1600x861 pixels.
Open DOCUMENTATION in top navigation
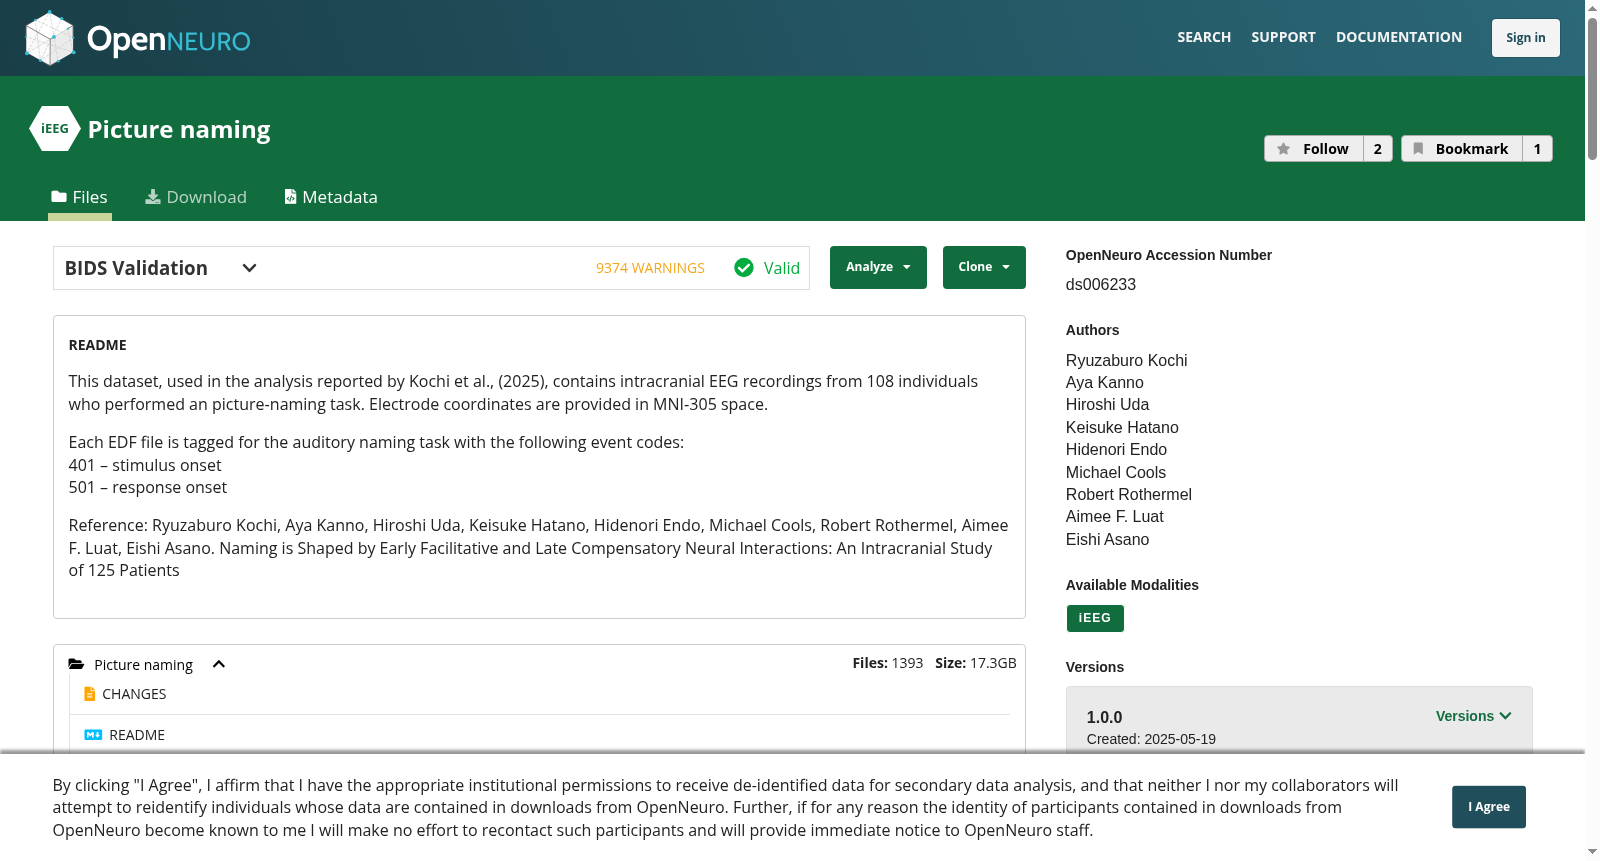(x=1399, y=37)
